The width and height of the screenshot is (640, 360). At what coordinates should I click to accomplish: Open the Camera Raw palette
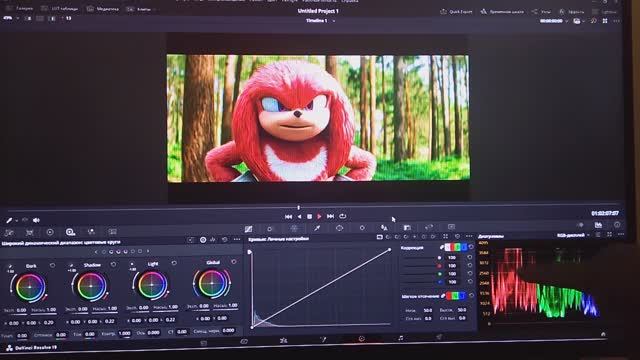(x=9, y=232)
